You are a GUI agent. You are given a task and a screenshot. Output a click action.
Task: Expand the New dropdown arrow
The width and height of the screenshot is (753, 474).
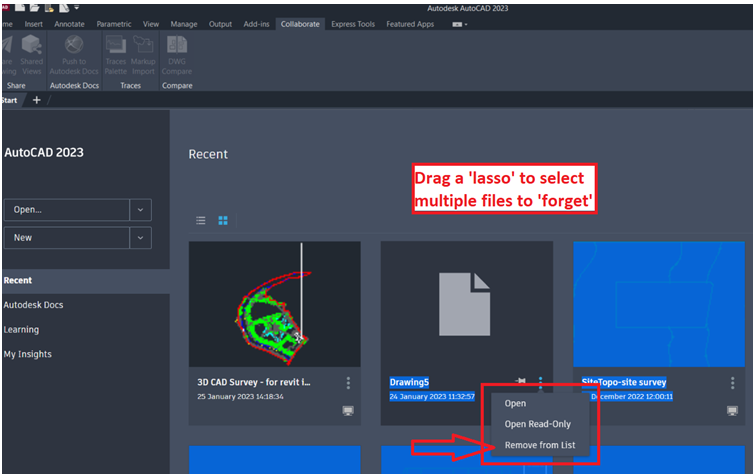click(140, 238)
